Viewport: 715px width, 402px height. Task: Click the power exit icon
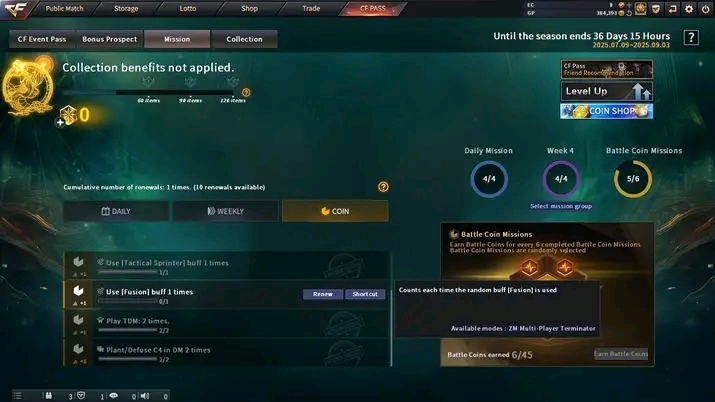[x=705, y=9]
